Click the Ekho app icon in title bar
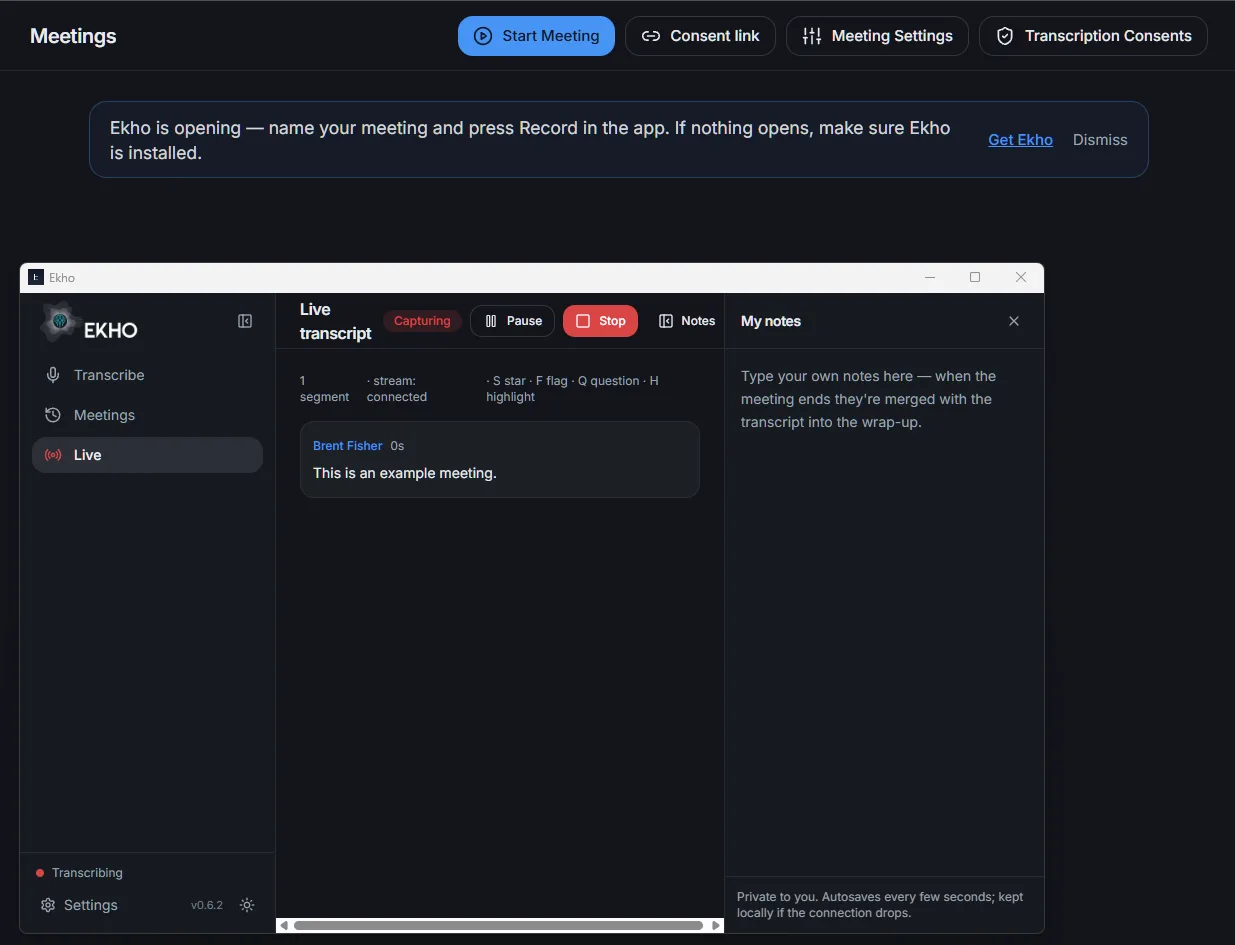This screenshot has width=1235, height=945. click(x=36, y=277)
